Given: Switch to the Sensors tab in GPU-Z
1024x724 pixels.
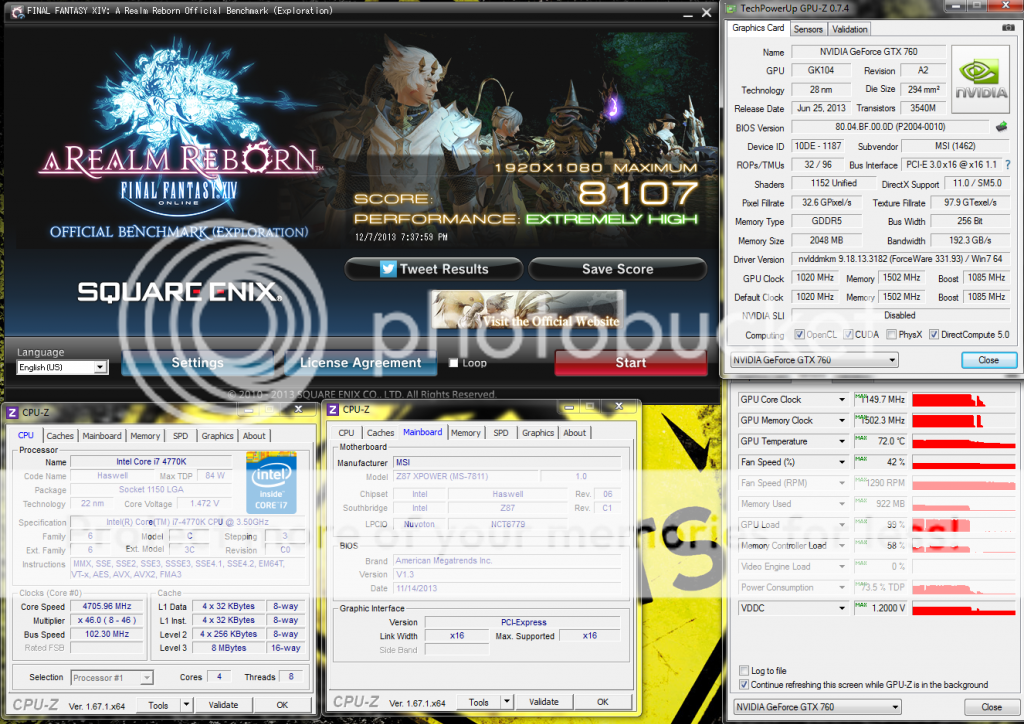Looking at the screenshot, I should click(808, 29).
